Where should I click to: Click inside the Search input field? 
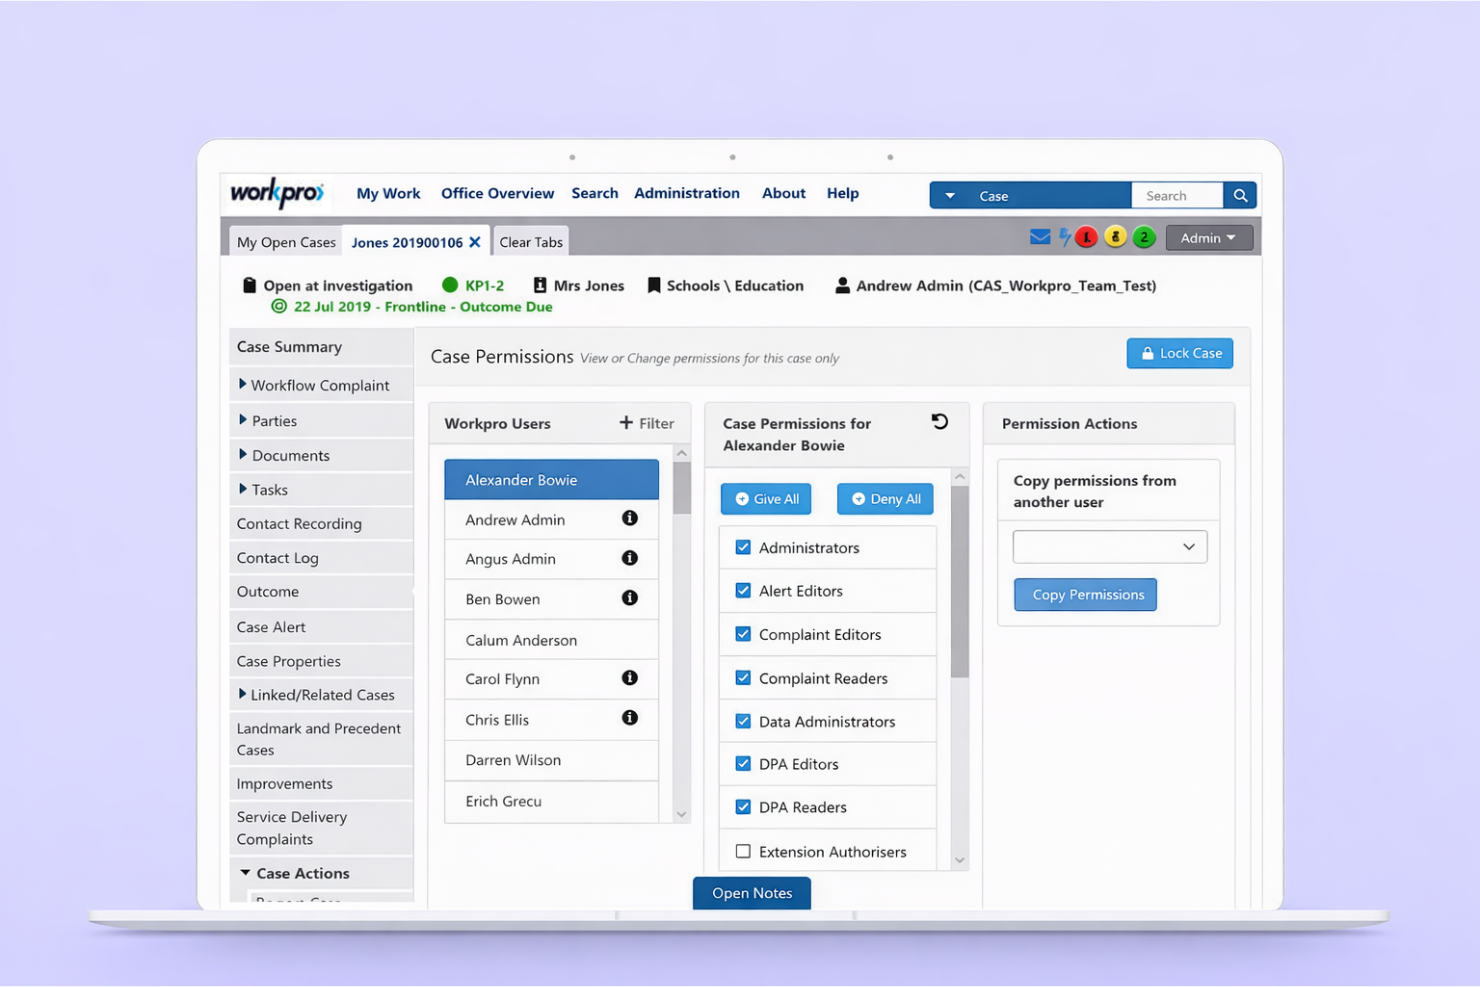(x=1177, y=195)
